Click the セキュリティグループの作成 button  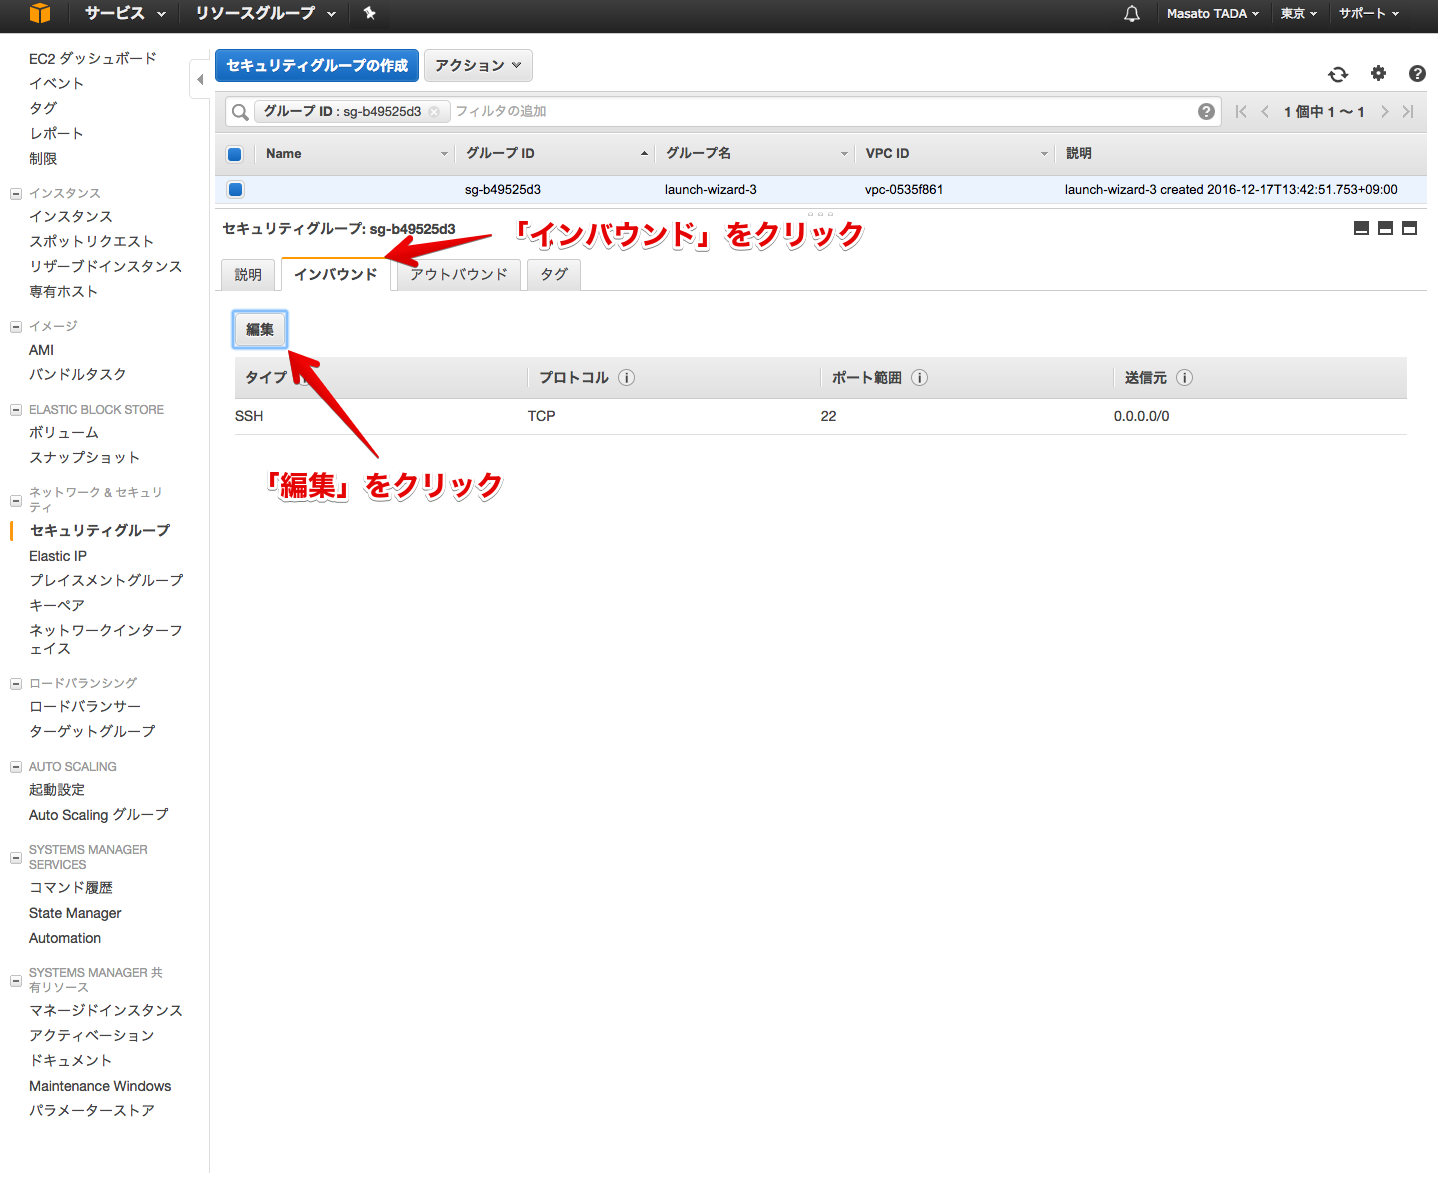pyautogui.click(x=316, y=65)
